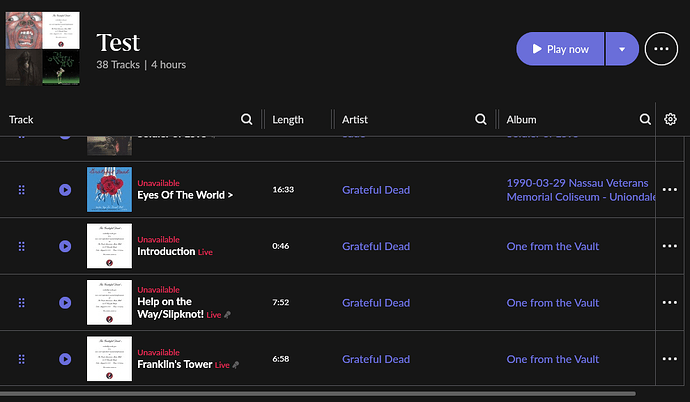The width and height of the screenshot is (690, 402).
Task: Open more options for Franklin's Tower row
Action: pos(670,359)
